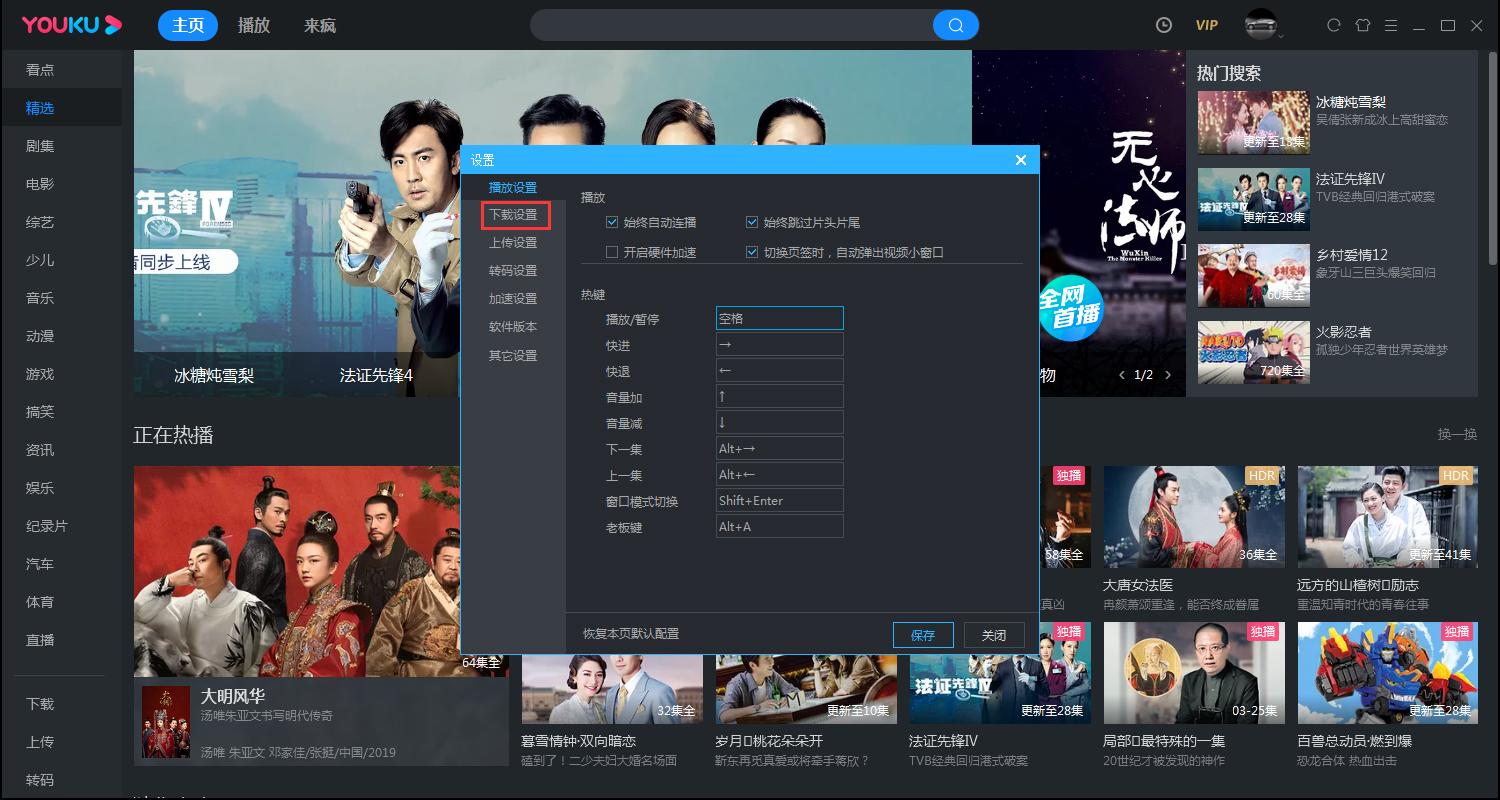Click the refresh icon in title bar

tap(1333, 25)
